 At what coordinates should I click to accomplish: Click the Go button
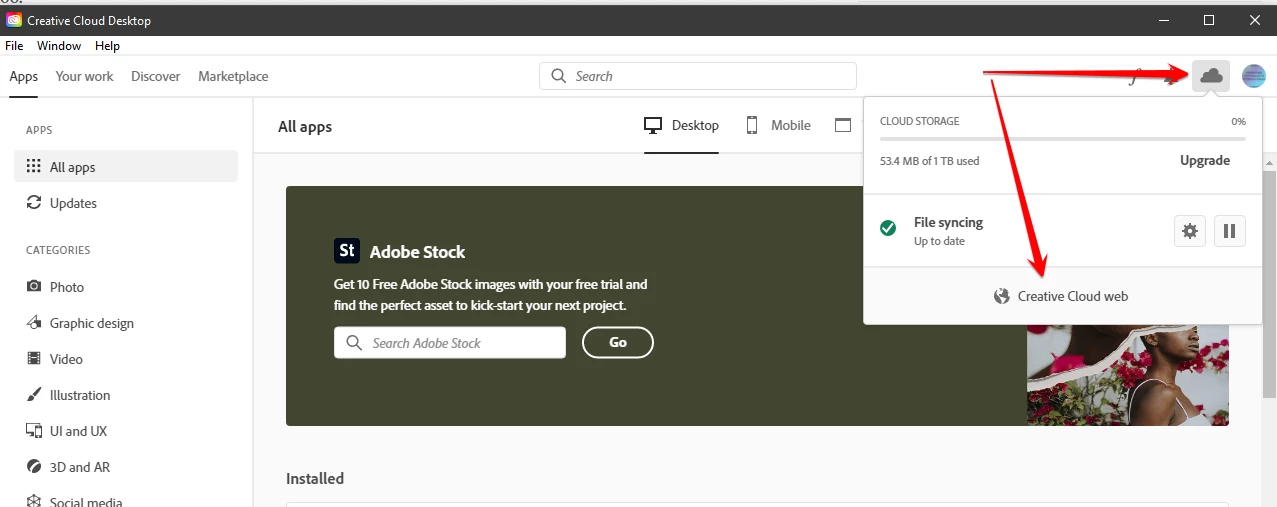point(618,342)
